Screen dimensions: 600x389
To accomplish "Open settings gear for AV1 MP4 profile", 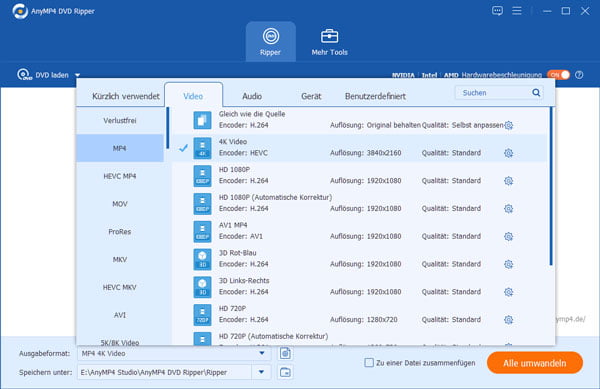I will [x=509, y=237].
